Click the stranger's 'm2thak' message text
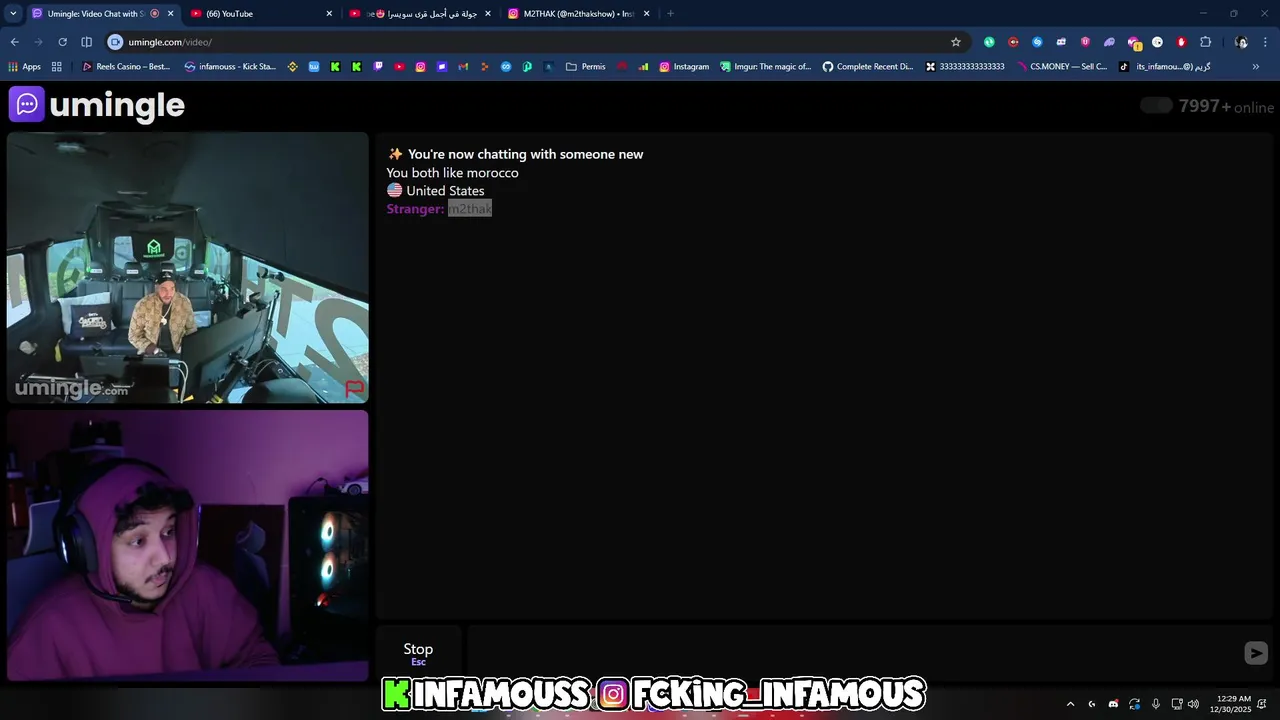 pyautogui.click(x=470, y=208)
